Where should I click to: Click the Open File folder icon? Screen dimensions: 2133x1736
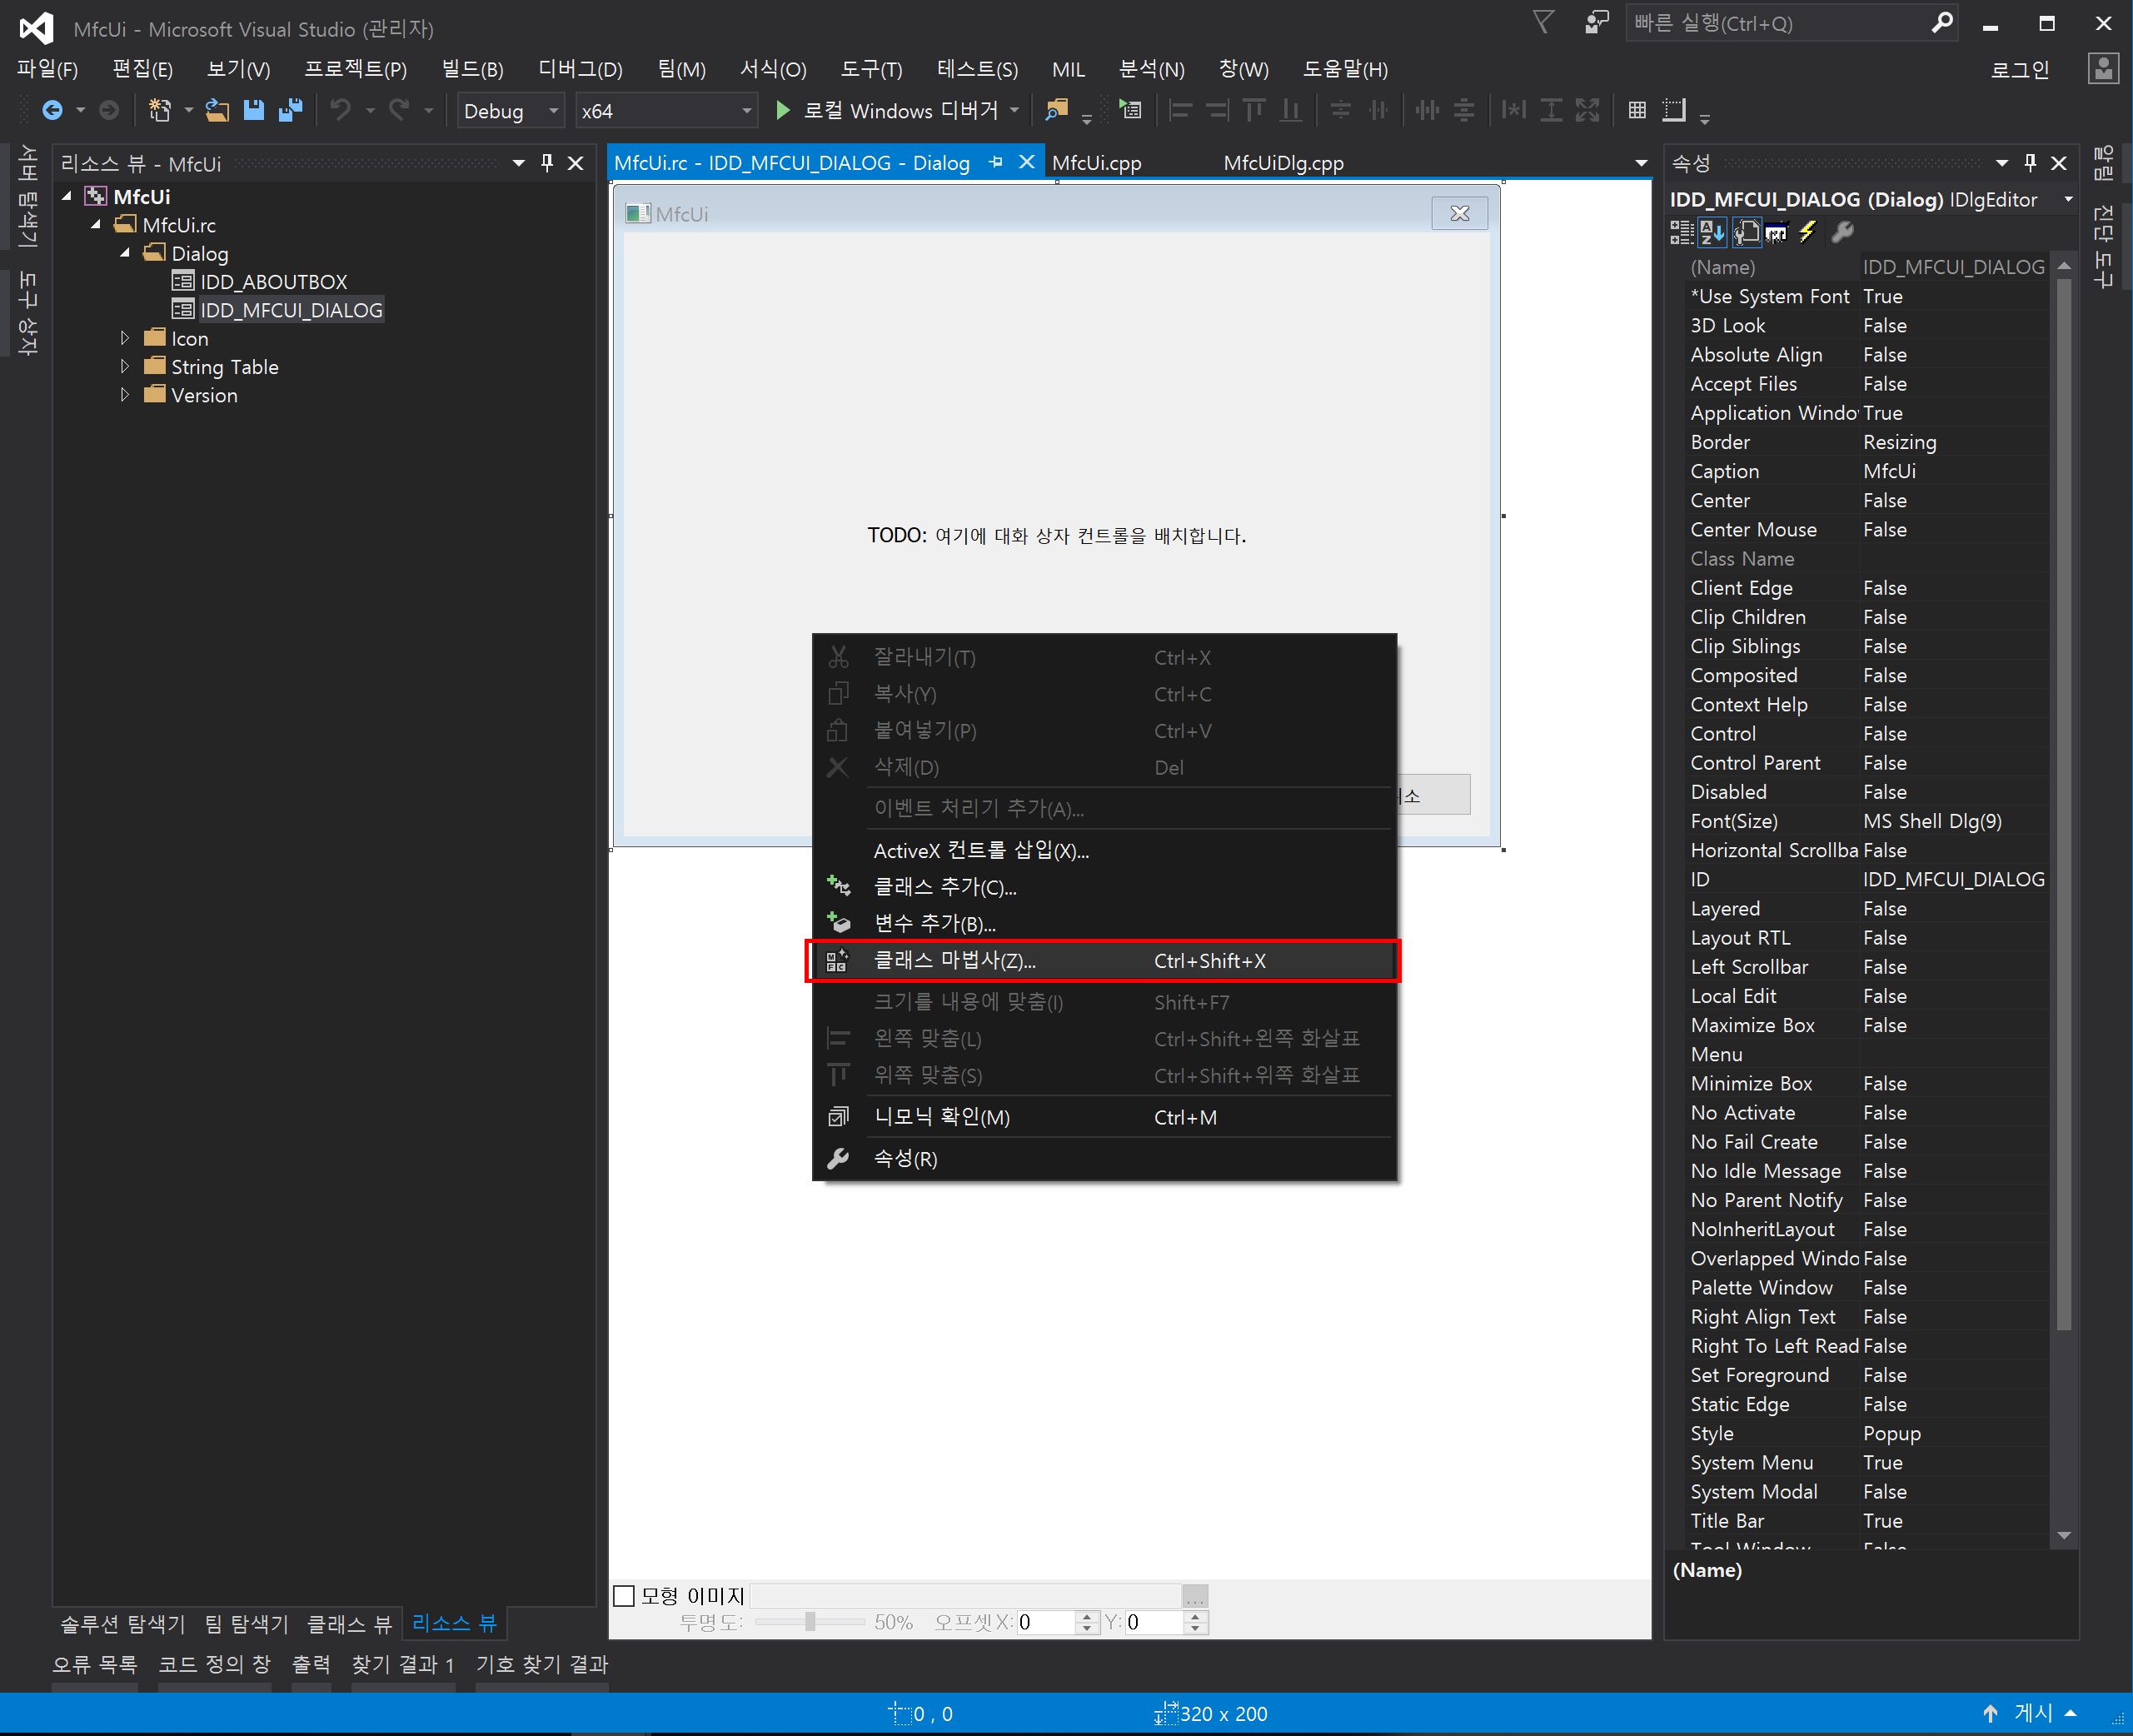click(x=217, y=110)
